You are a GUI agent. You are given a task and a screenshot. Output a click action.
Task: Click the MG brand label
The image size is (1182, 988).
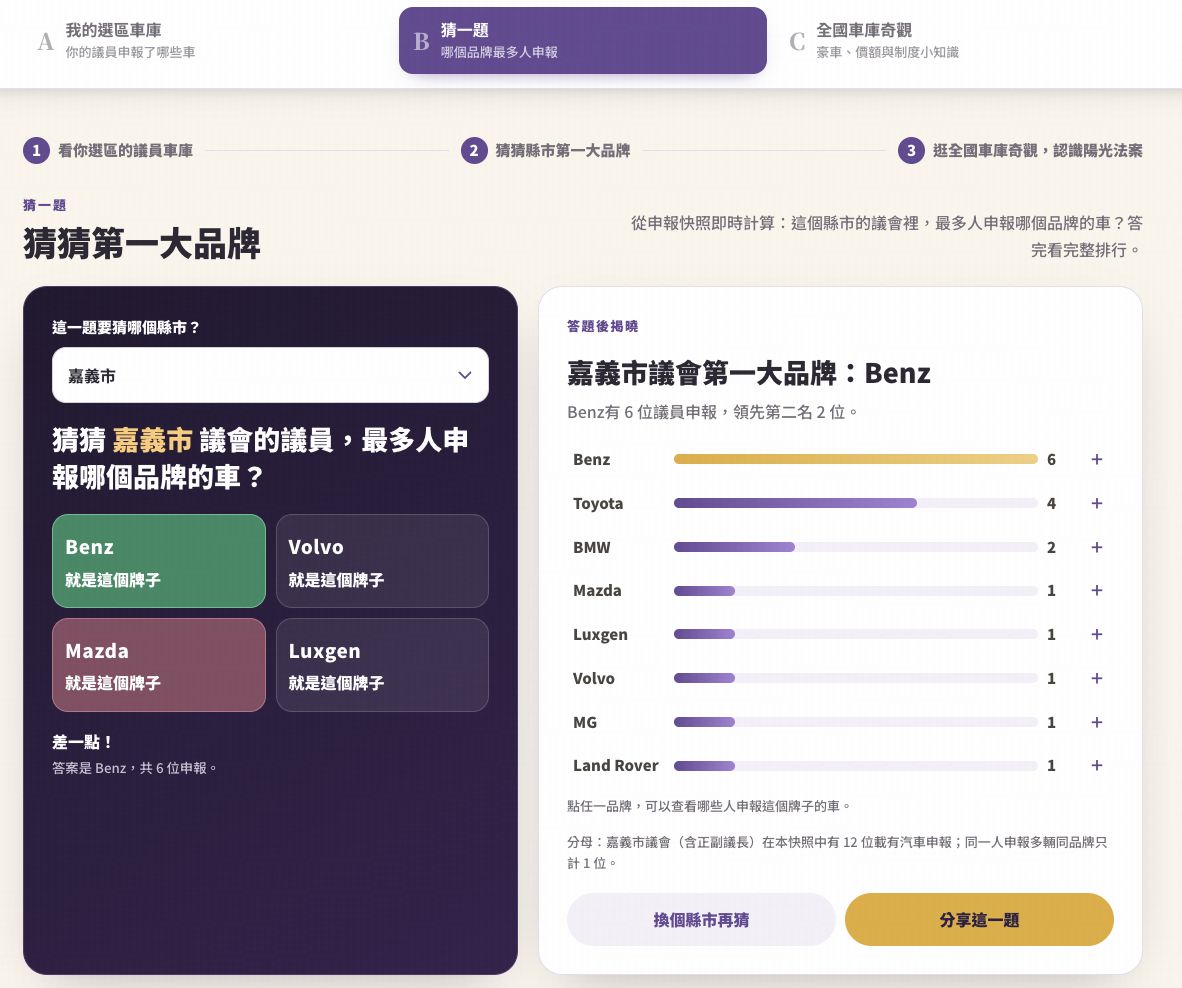point(585,722)
